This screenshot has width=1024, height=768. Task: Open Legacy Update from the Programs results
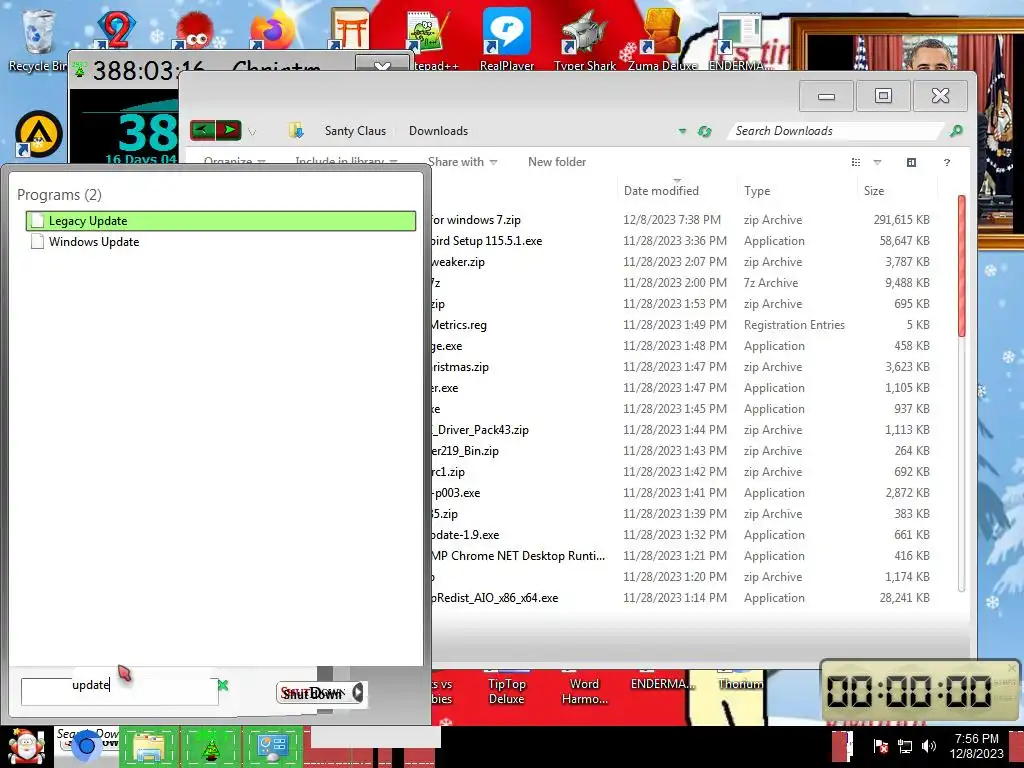(220, 221)
